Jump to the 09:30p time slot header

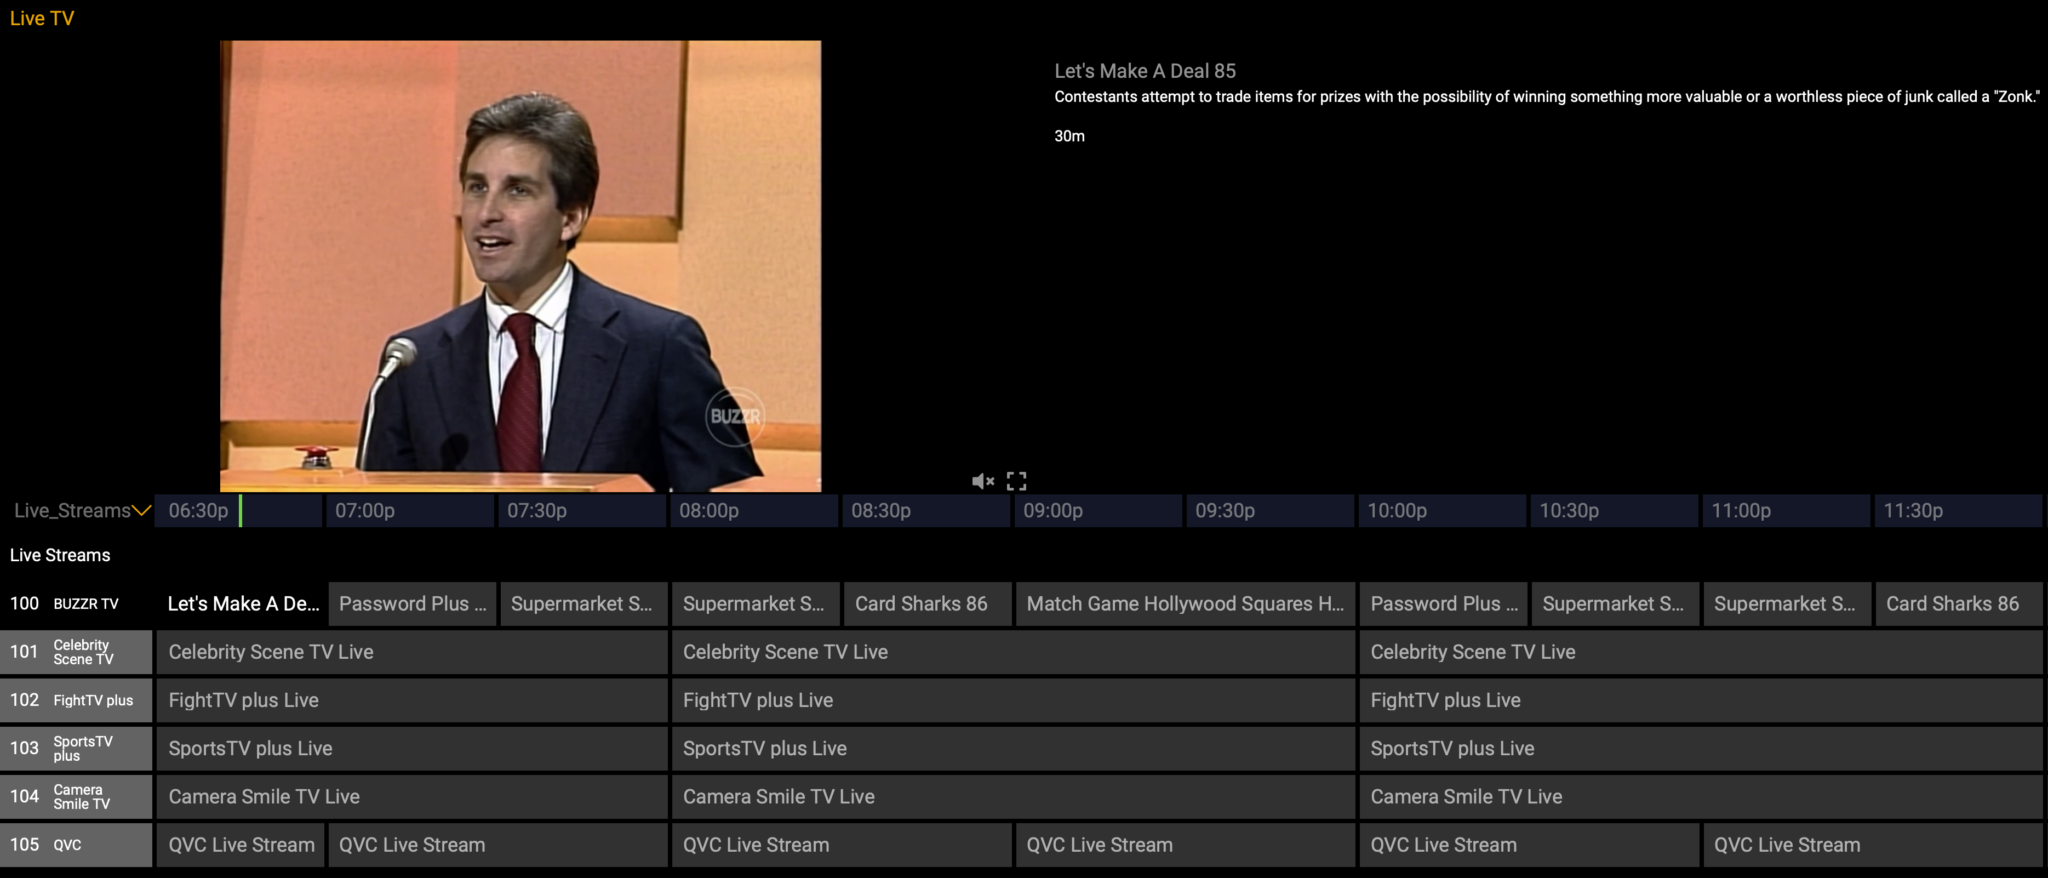1270,511
